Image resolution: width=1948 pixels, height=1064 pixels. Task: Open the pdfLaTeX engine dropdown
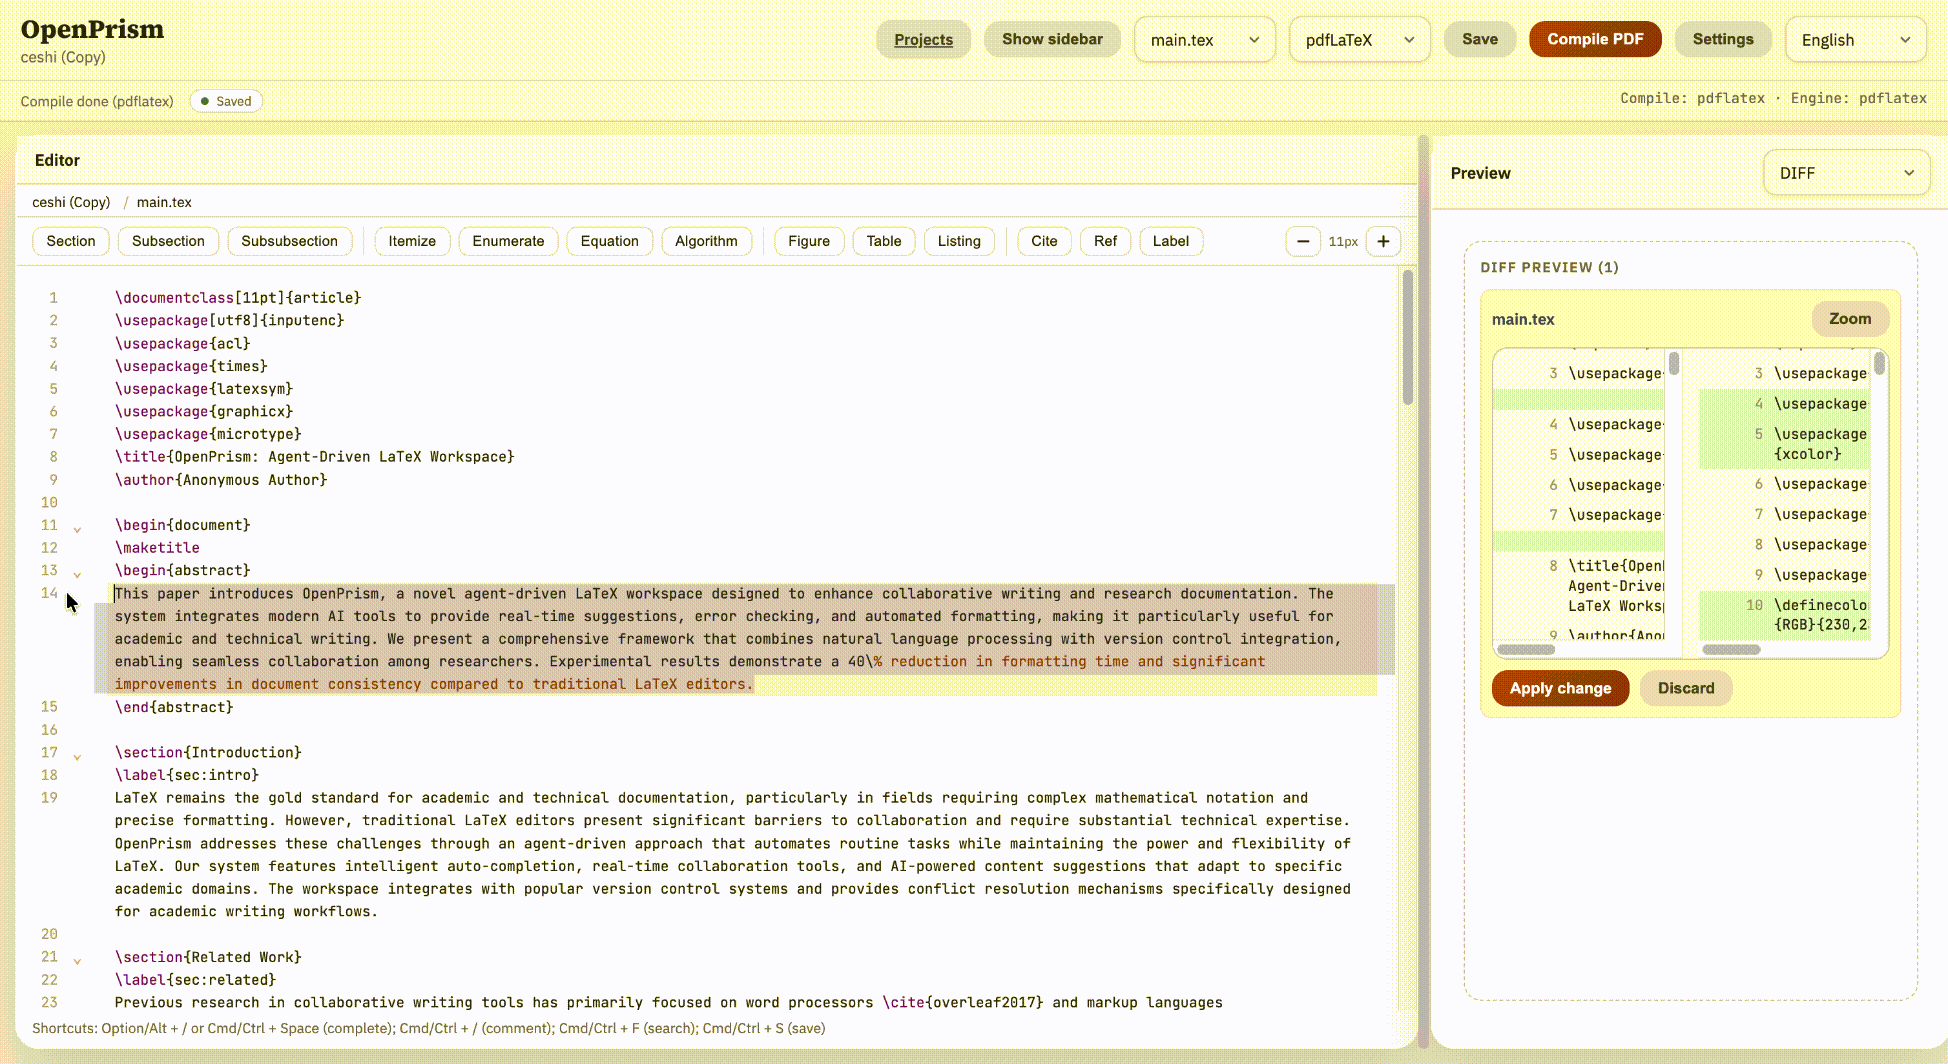pos(1360,40)
